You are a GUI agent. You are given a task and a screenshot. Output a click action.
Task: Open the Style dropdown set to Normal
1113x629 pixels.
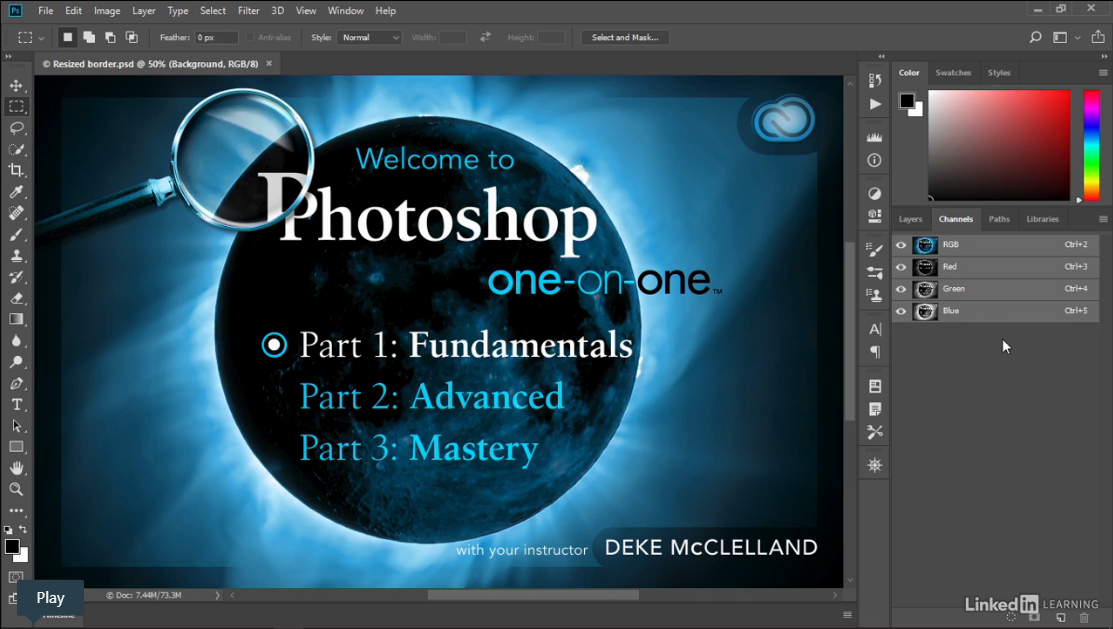370,38
